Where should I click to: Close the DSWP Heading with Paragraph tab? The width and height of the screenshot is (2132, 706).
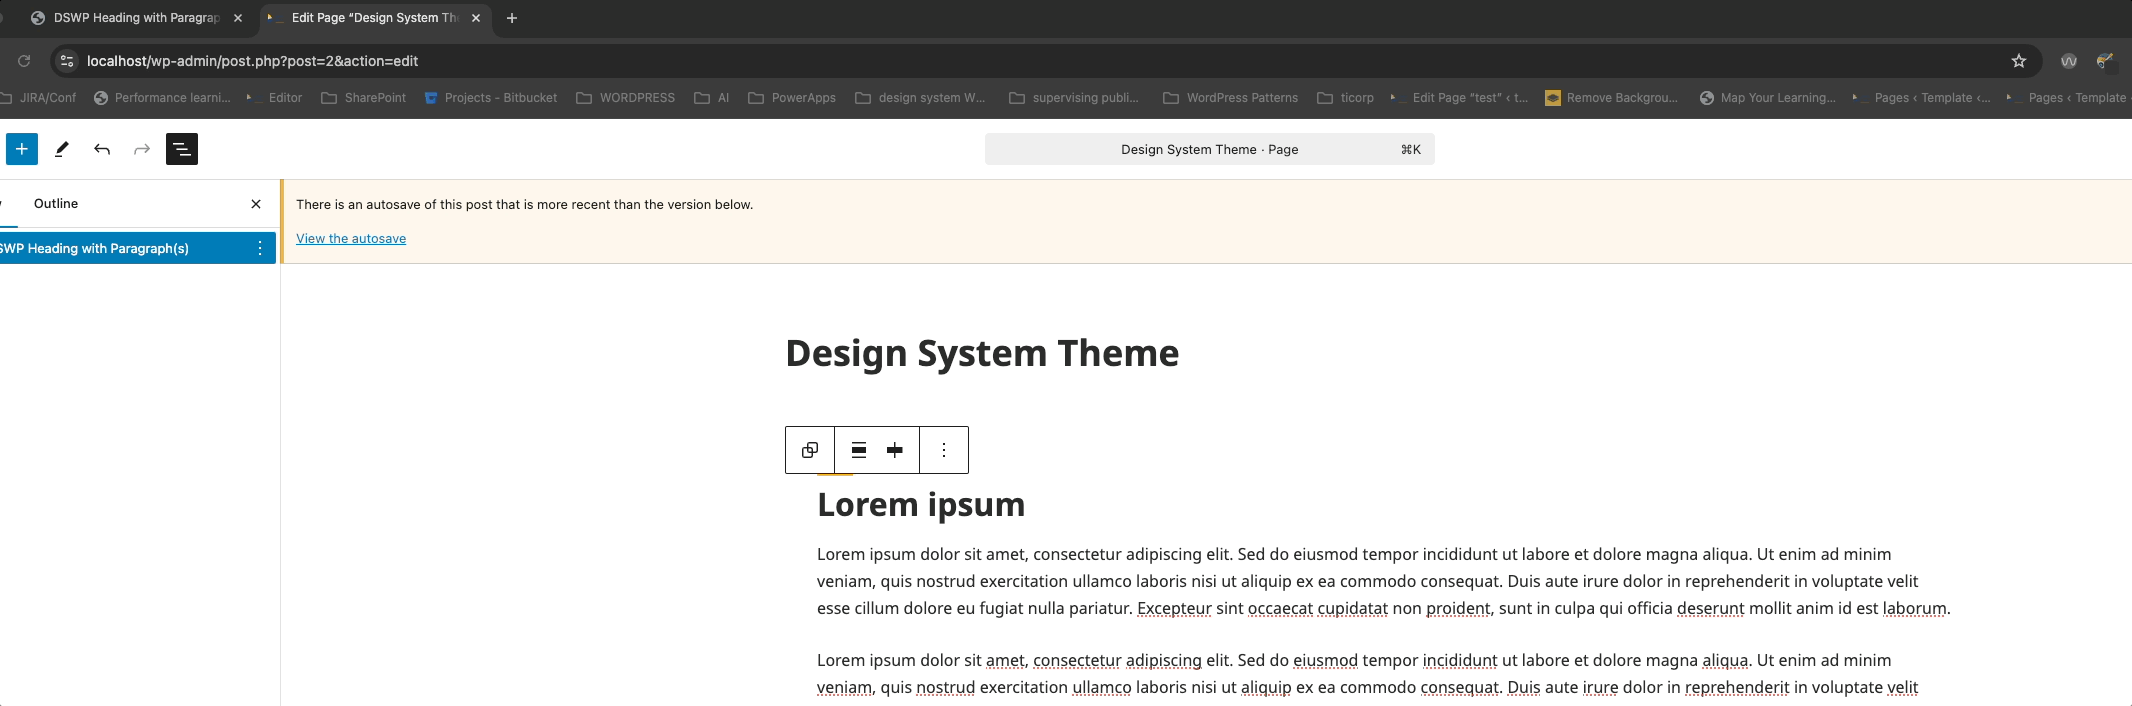pos(238,18)
